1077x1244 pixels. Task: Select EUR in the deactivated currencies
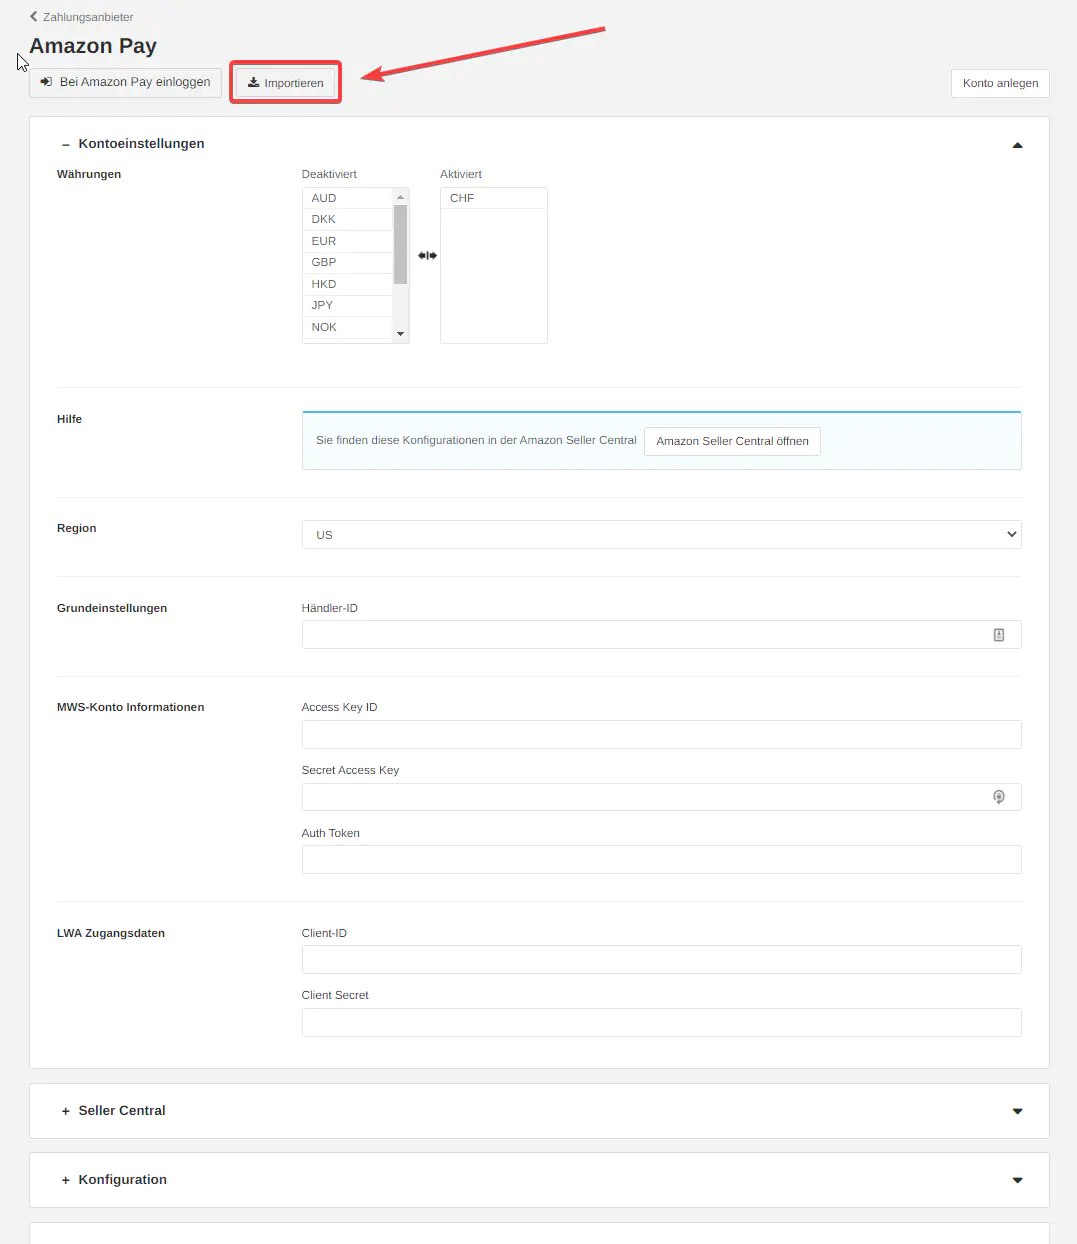coord(324,241)
